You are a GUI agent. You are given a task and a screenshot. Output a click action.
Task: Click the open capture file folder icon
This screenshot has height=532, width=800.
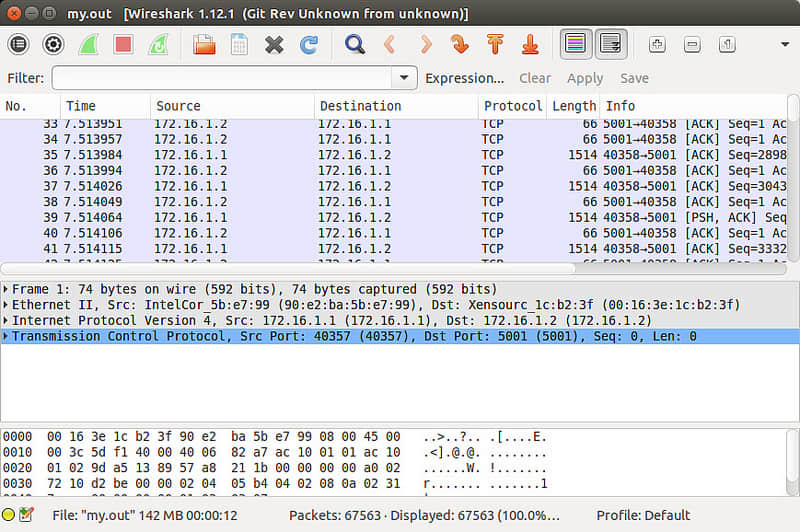204,44
